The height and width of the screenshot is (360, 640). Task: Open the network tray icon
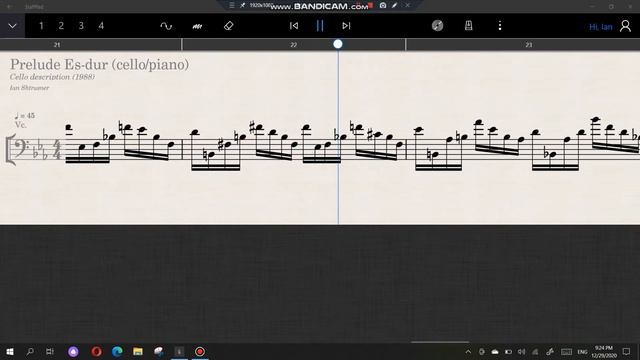(535, 352)
